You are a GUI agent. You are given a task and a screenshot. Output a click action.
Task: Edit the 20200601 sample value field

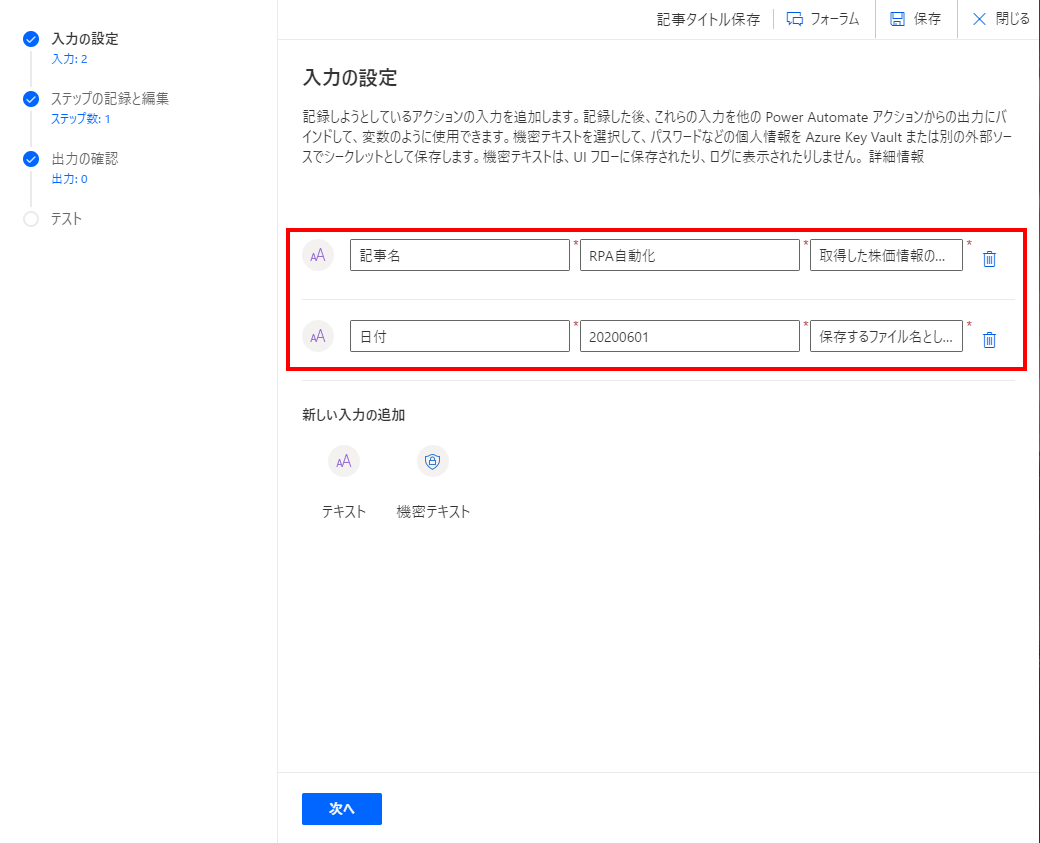pyautogui.click(x=689, y=336)
